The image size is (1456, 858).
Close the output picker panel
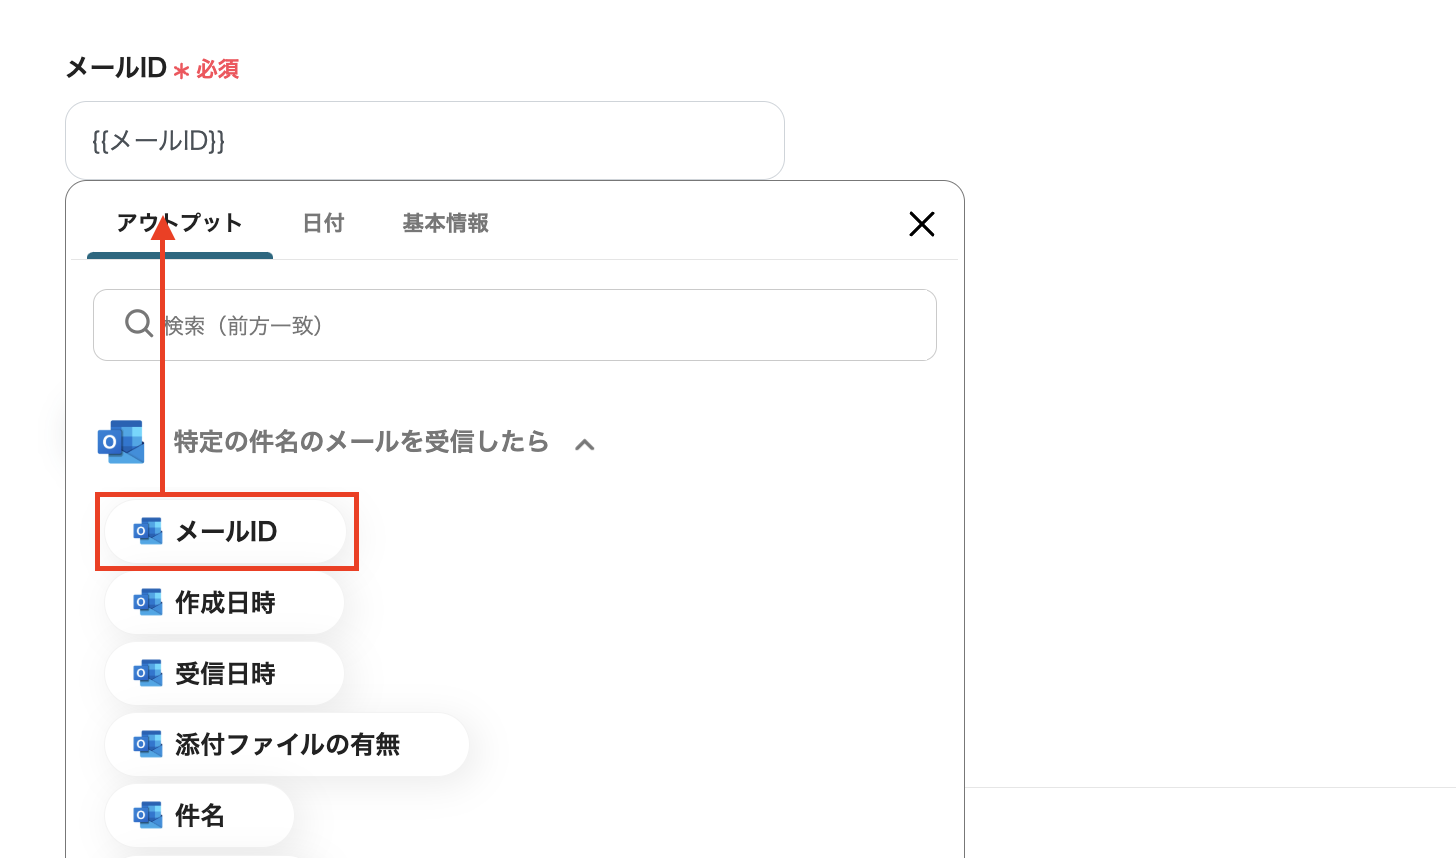pyautogui.click(x=921, y=224)
